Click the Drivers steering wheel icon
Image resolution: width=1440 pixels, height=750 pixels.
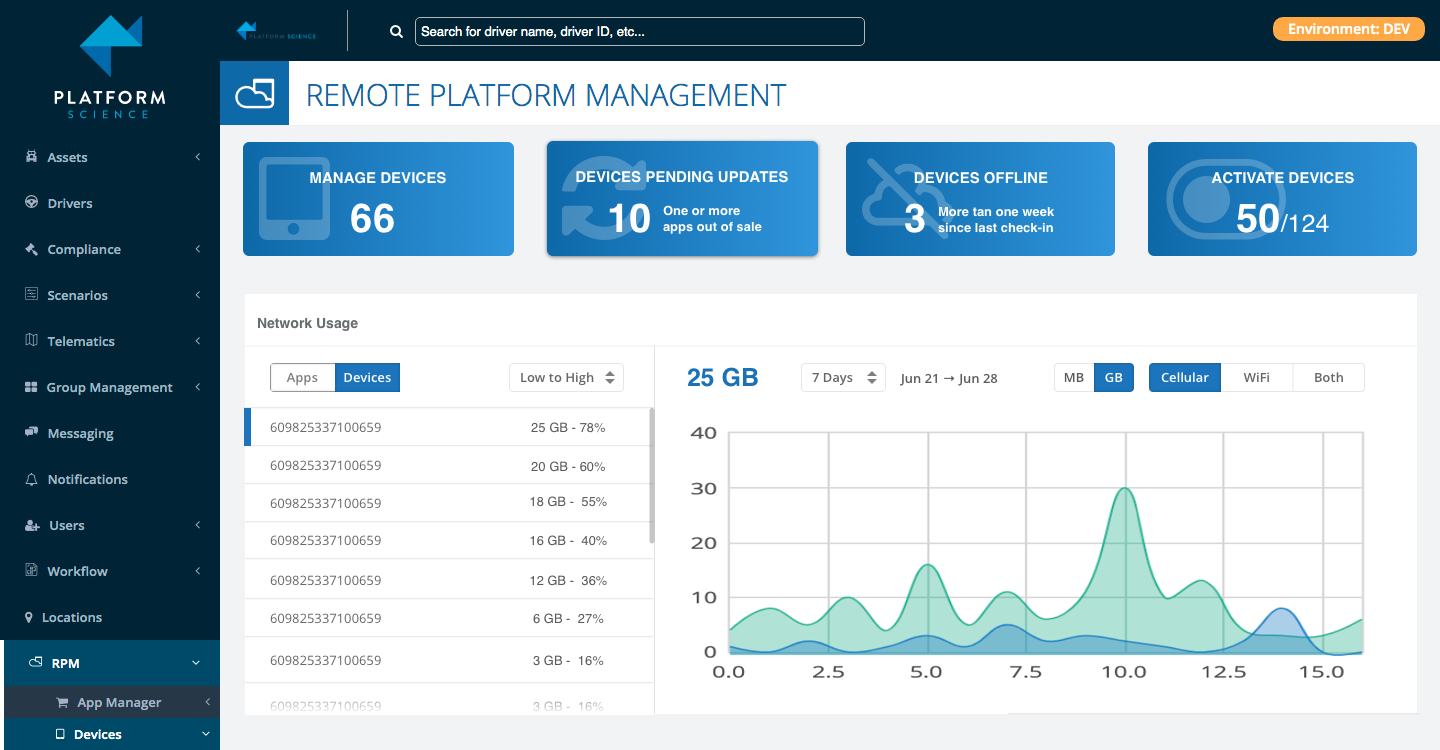(31, 203)
